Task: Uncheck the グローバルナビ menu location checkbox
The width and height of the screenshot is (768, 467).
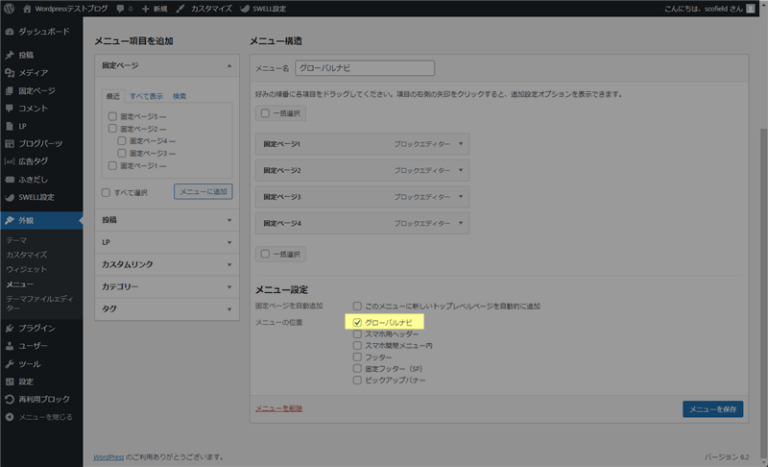Action: coord(357,323)
